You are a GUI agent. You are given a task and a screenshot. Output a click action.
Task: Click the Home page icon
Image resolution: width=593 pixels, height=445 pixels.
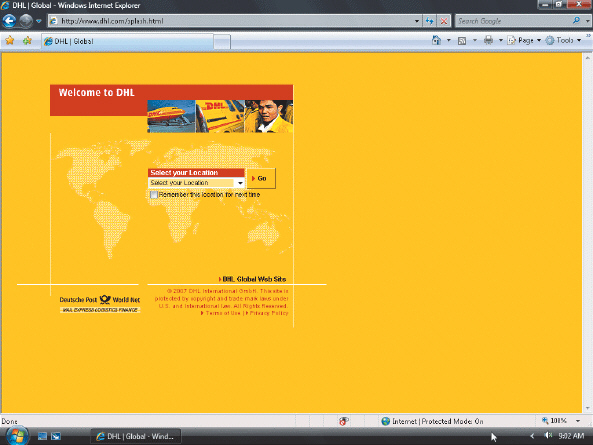coord(436,40)
